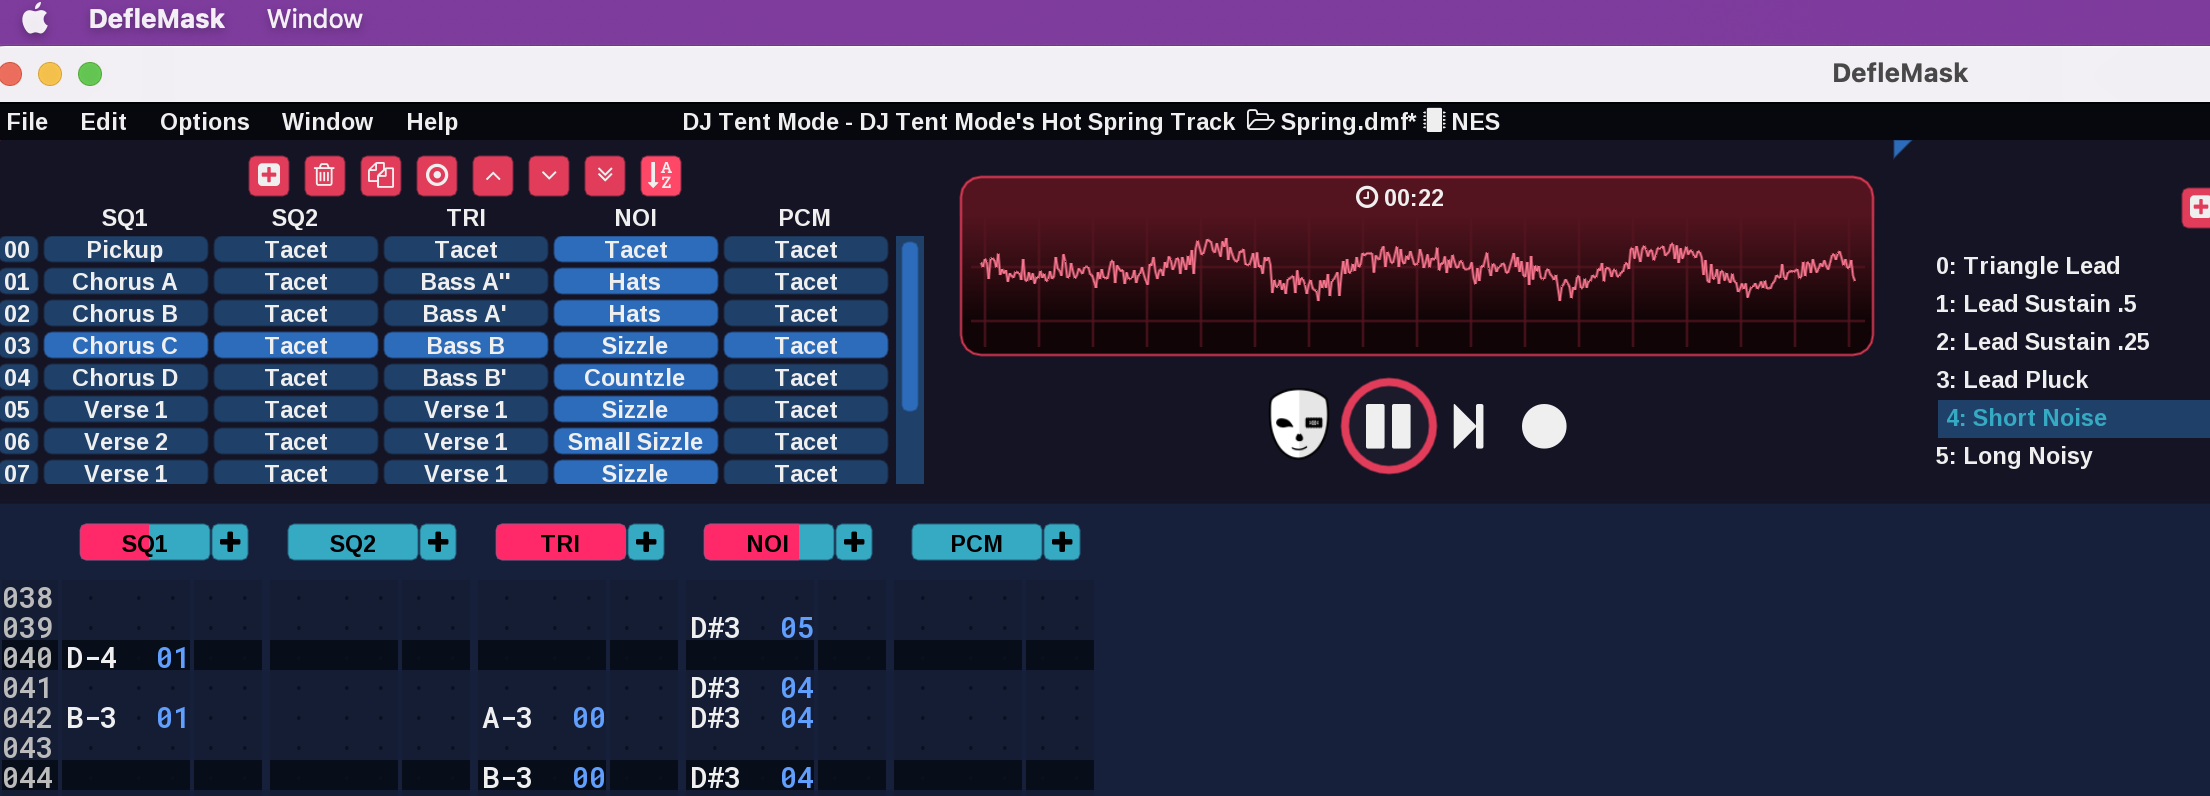Select instrument 5: Long Noisy

2013,456
